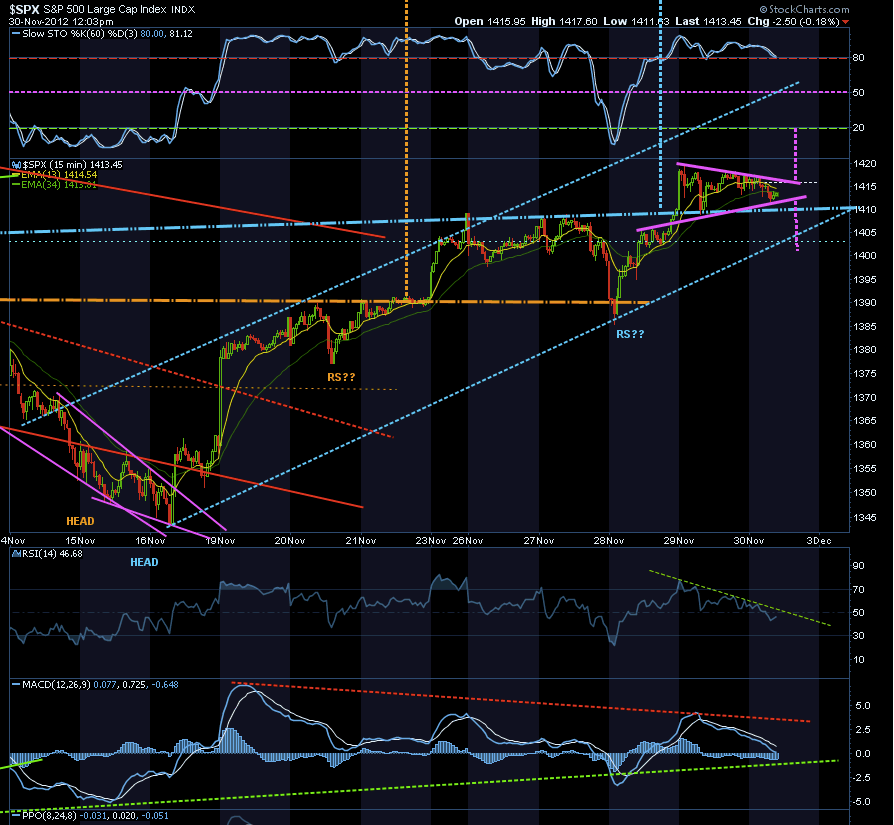Click the orange RS?? annotation label
This screenshot has height=825, width=894.
[341, 377]
